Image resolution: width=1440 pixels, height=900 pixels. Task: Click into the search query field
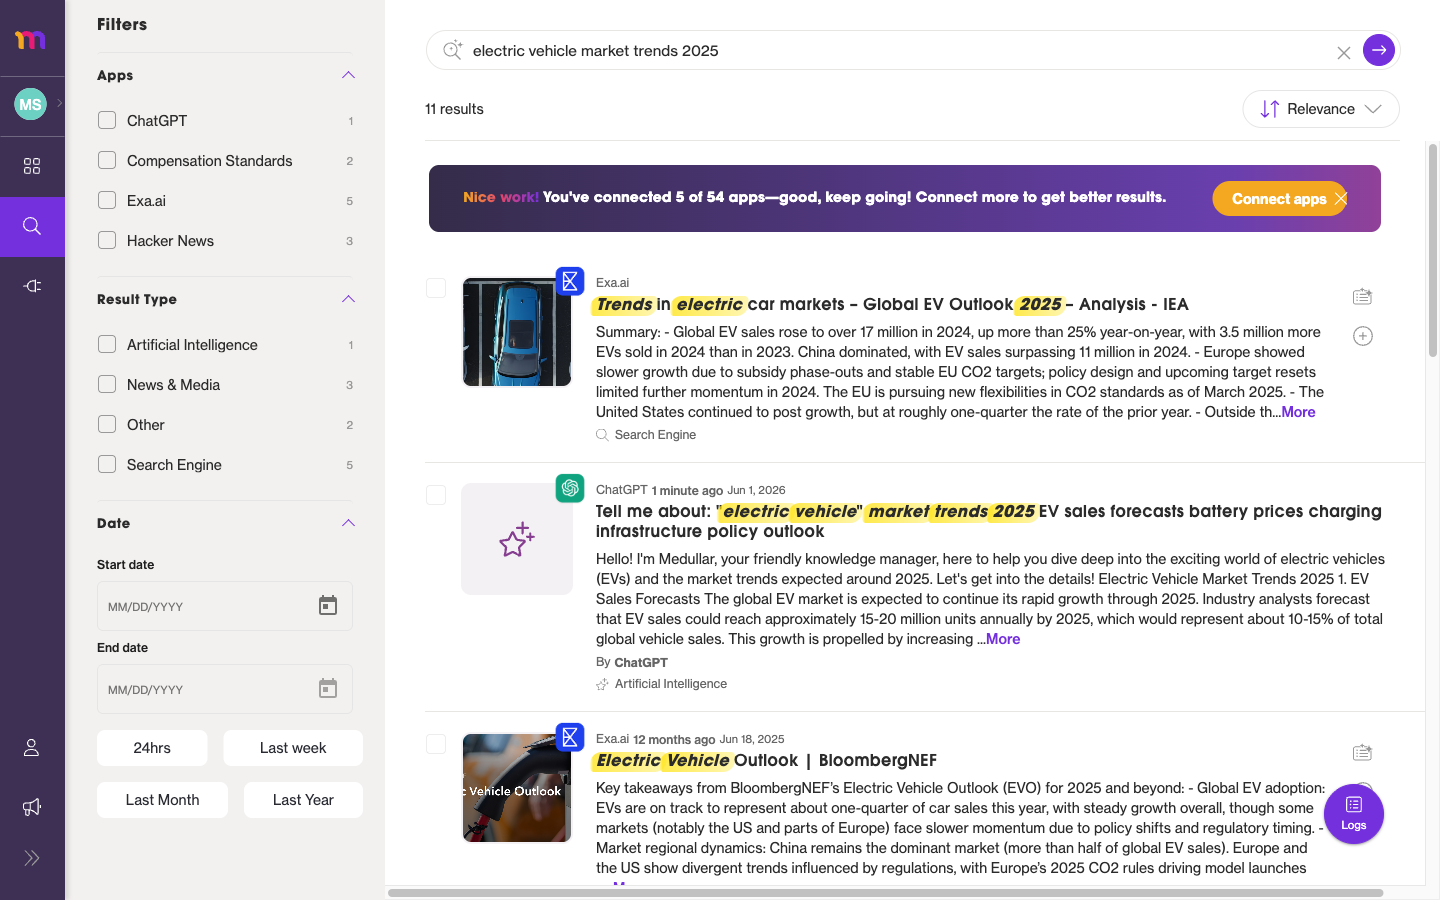[900, 50]
